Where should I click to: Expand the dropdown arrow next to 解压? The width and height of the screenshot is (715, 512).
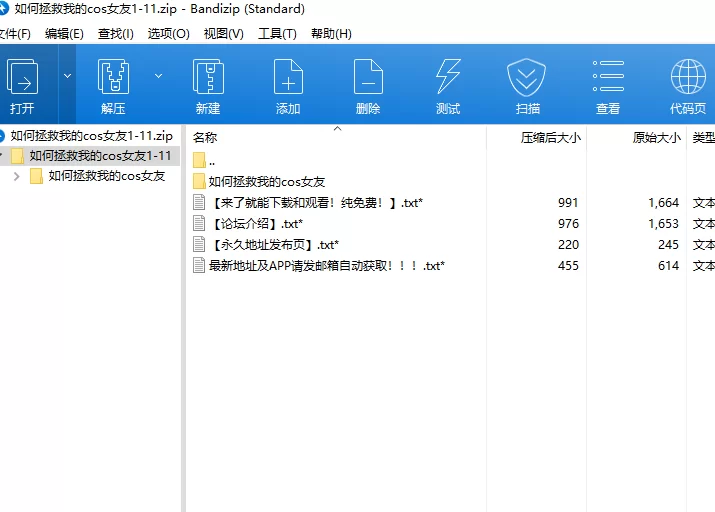(158, 76)
